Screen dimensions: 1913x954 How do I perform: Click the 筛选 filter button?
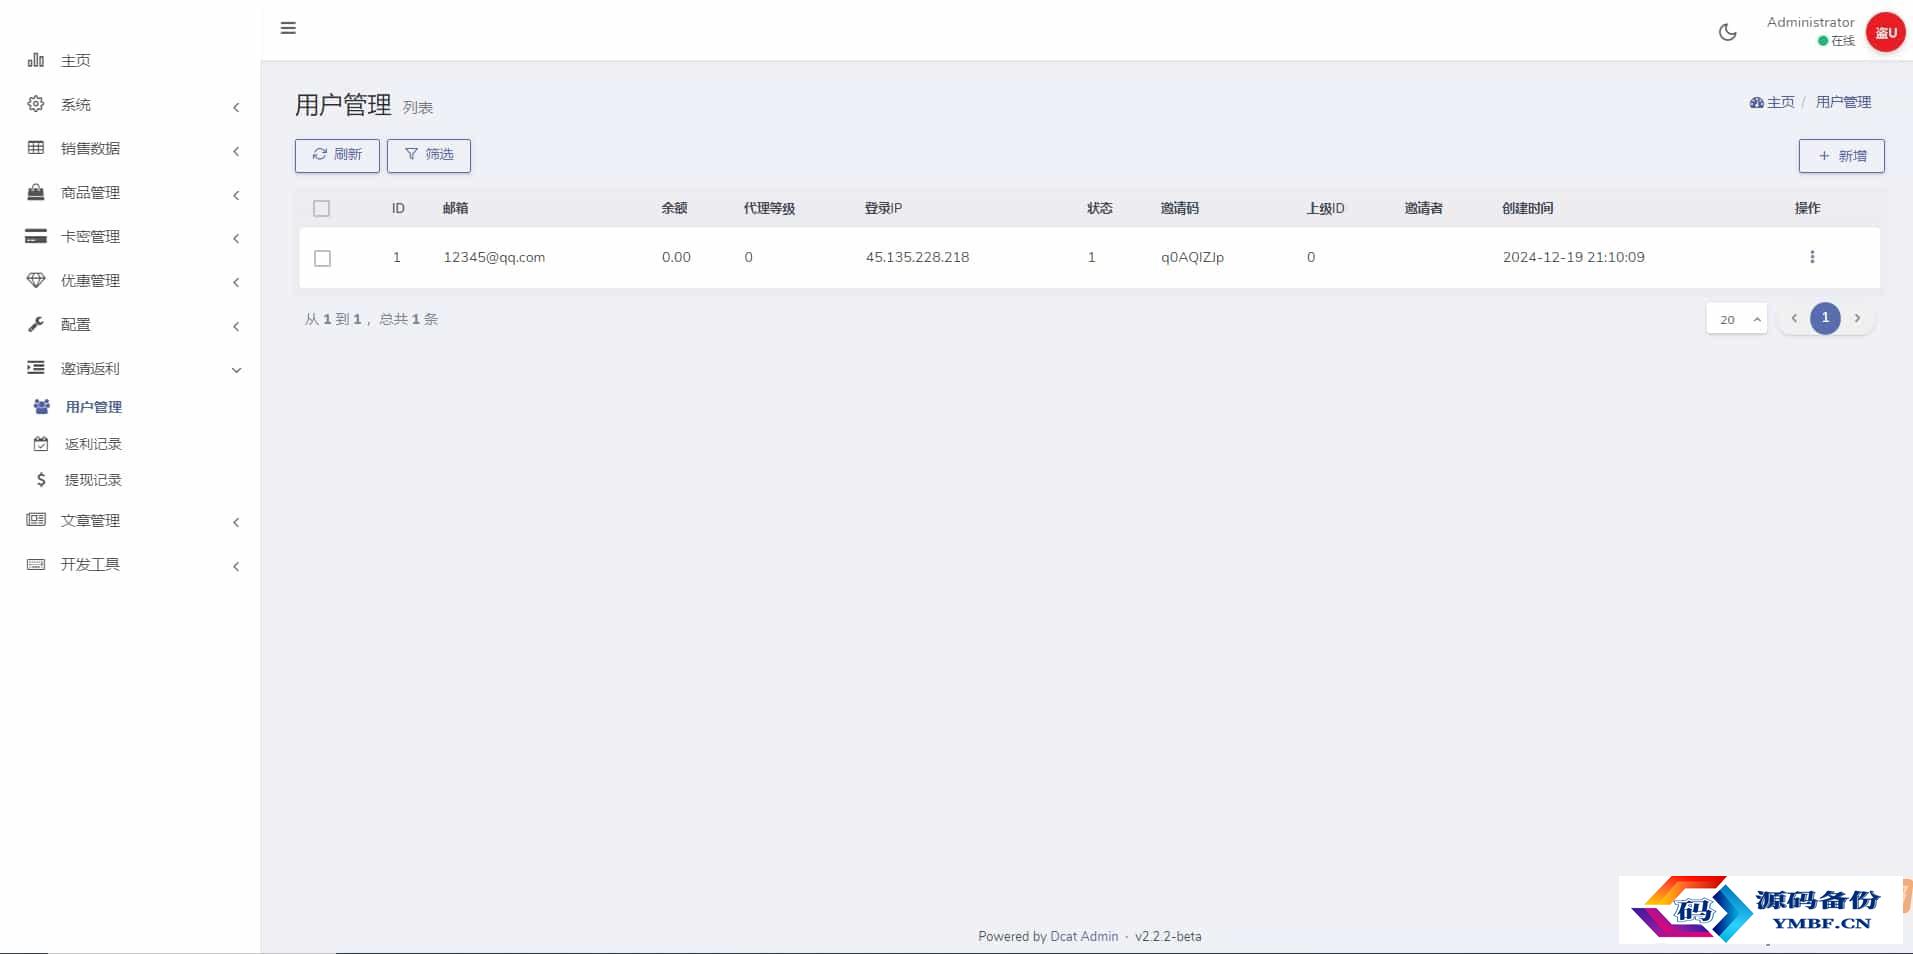pos(429,155)
